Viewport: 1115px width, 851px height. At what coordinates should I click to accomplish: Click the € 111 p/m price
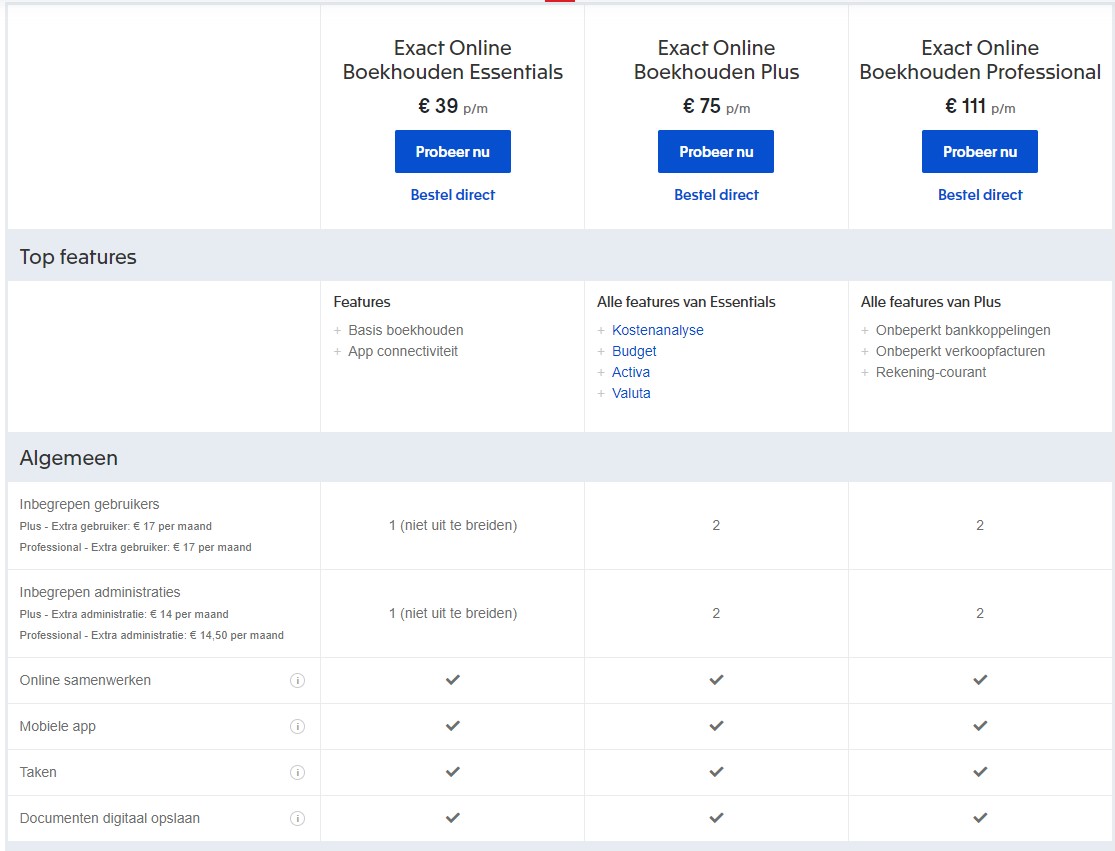coord(980,107)
